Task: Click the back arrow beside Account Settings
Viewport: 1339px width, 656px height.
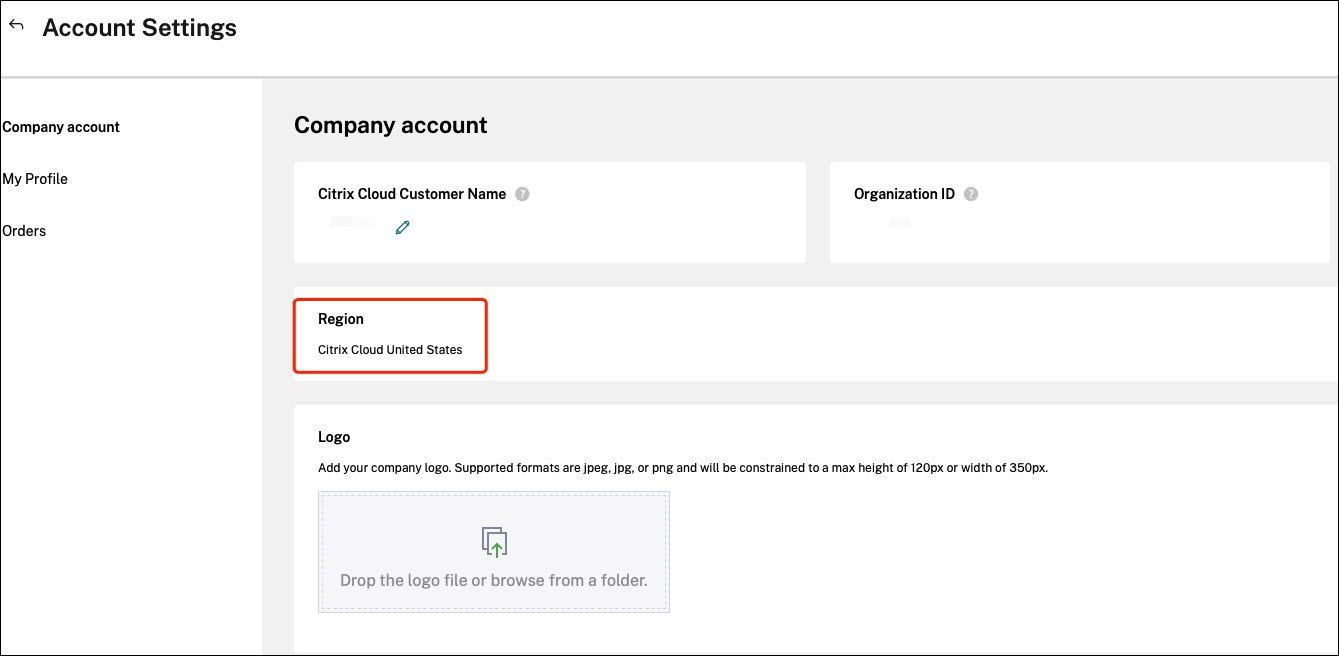Action: point(16,25)
